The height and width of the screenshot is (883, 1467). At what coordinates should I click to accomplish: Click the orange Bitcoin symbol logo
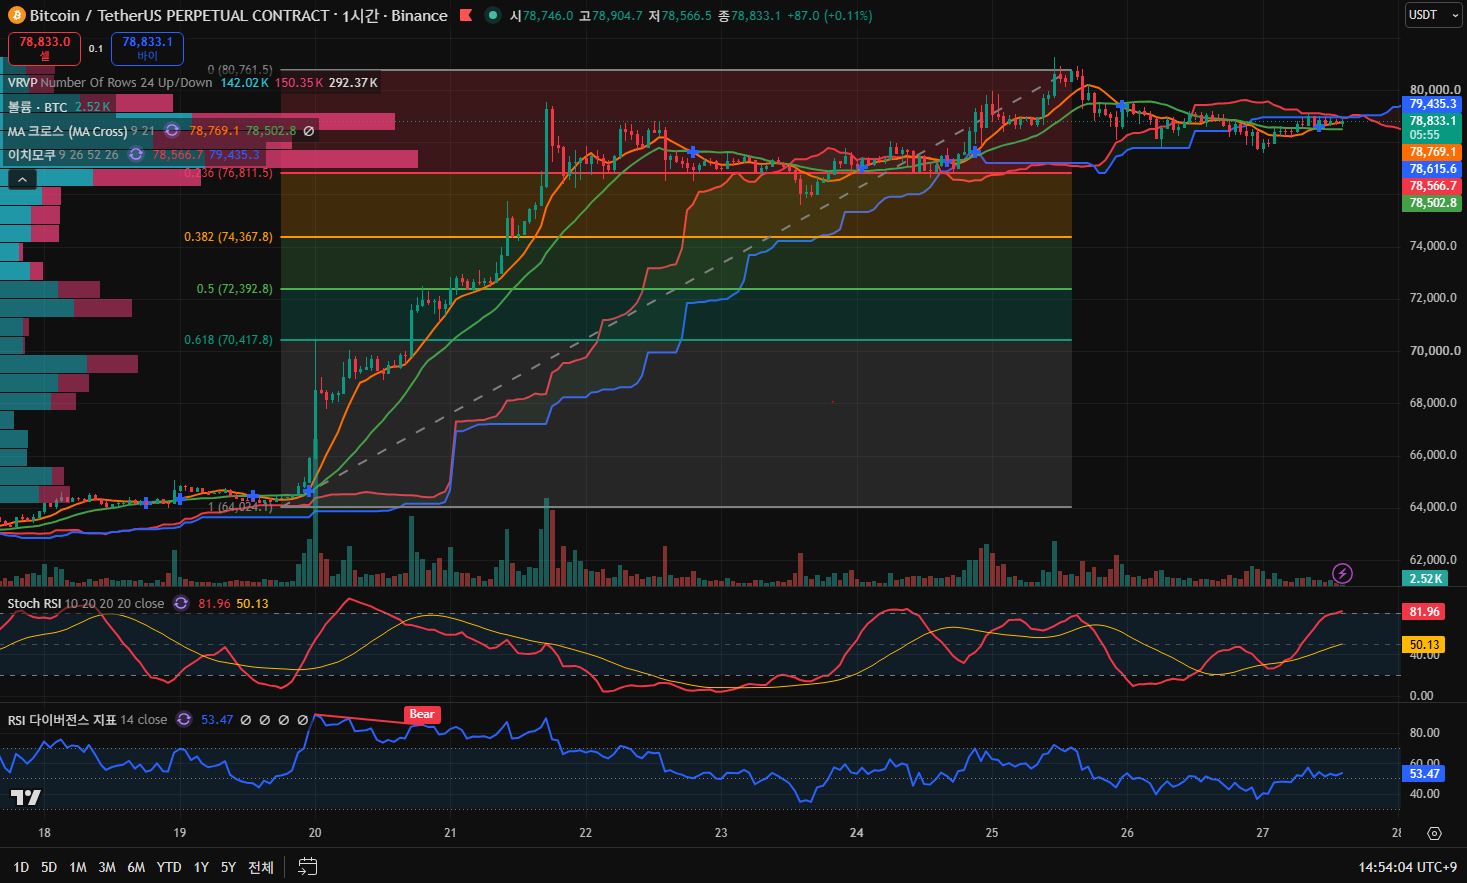click(x=16, y=16)
